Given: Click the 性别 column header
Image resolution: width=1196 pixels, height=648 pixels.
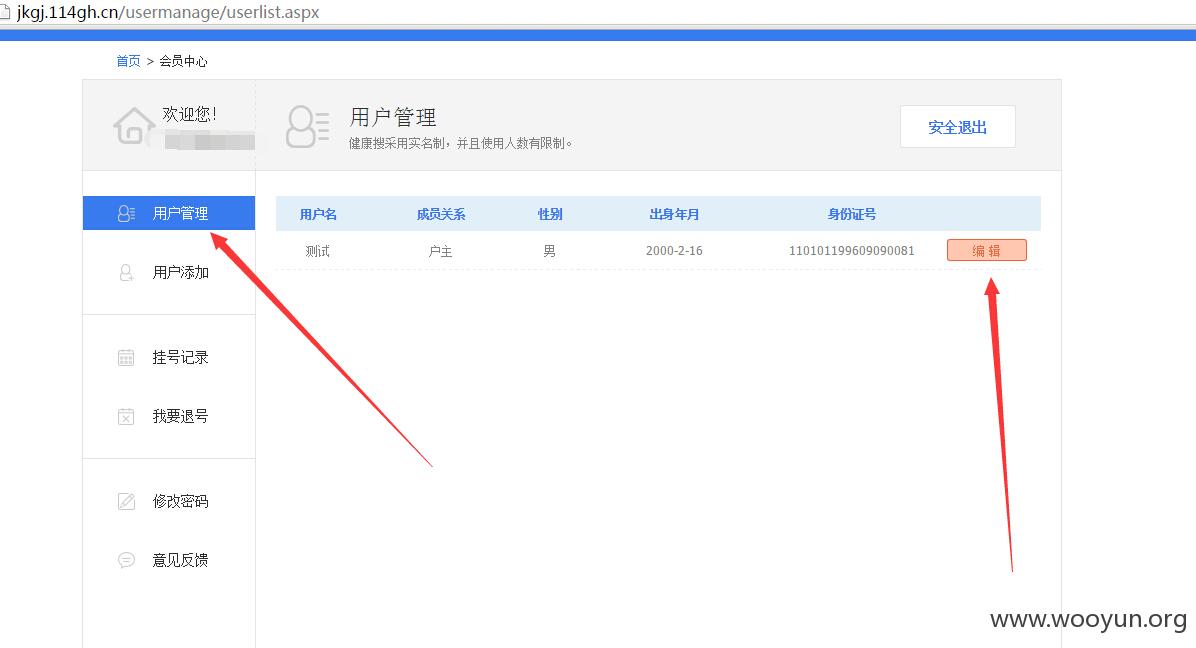Looking at the screenshot, I should coord(550,214).
